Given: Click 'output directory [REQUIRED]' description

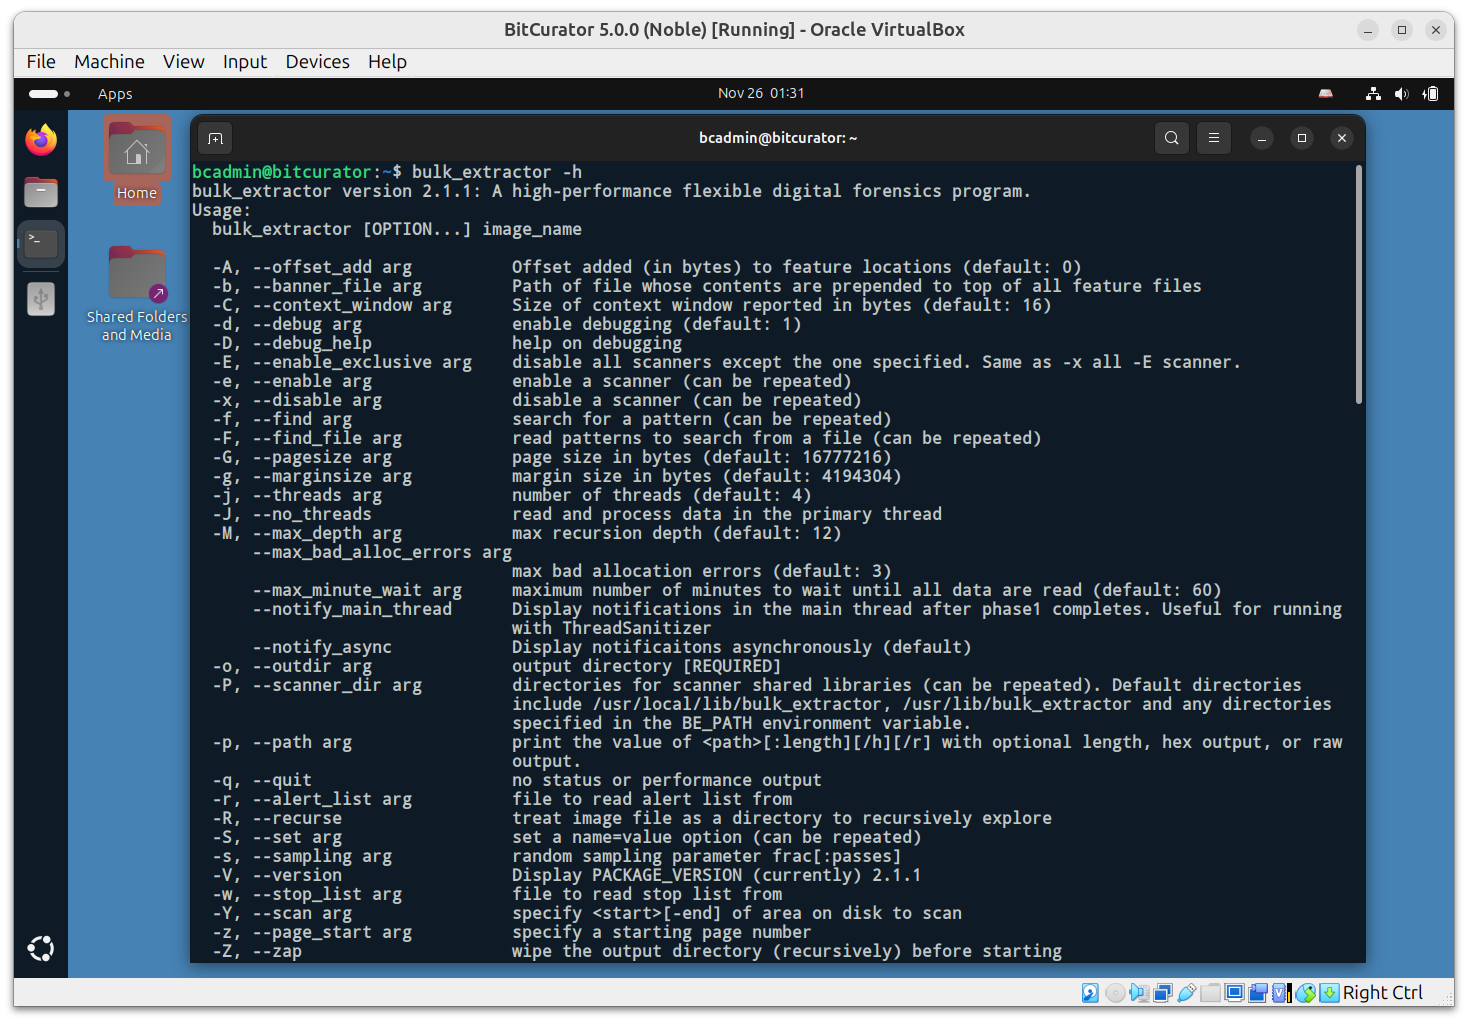Looking at the screenshot, I should tap(647, 666).
